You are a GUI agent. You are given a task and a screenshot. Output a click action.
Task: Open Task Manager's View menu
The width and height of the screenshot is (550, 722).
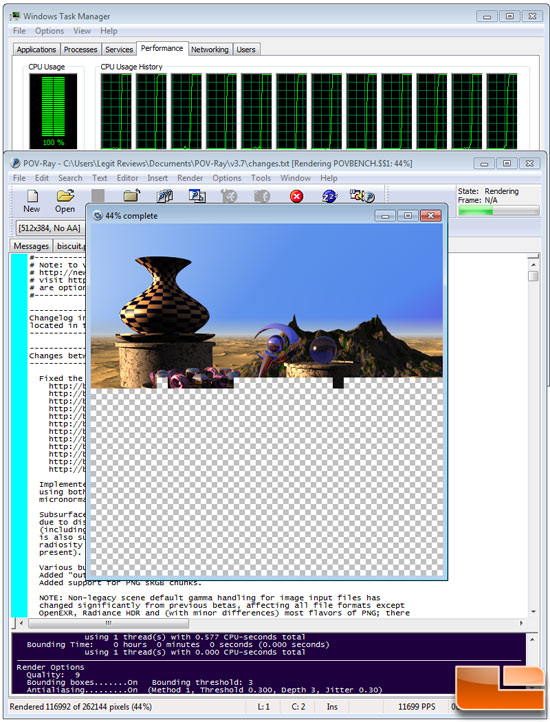(82, 31)
